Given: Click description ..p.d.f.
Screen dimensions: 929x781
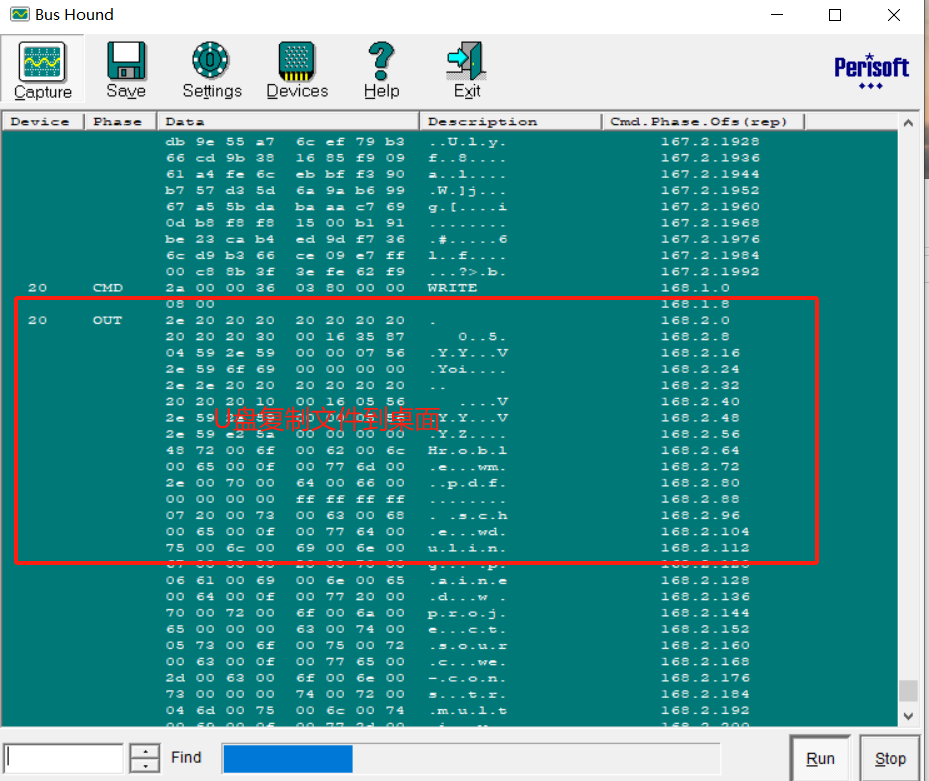Looking at the screenshot, I should click(467, 483).
